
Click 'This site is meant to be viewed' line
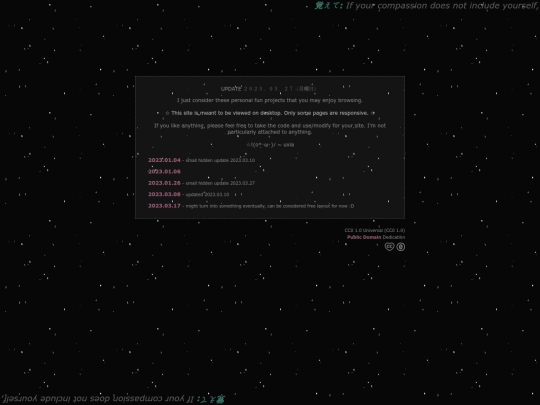(270, 113)
